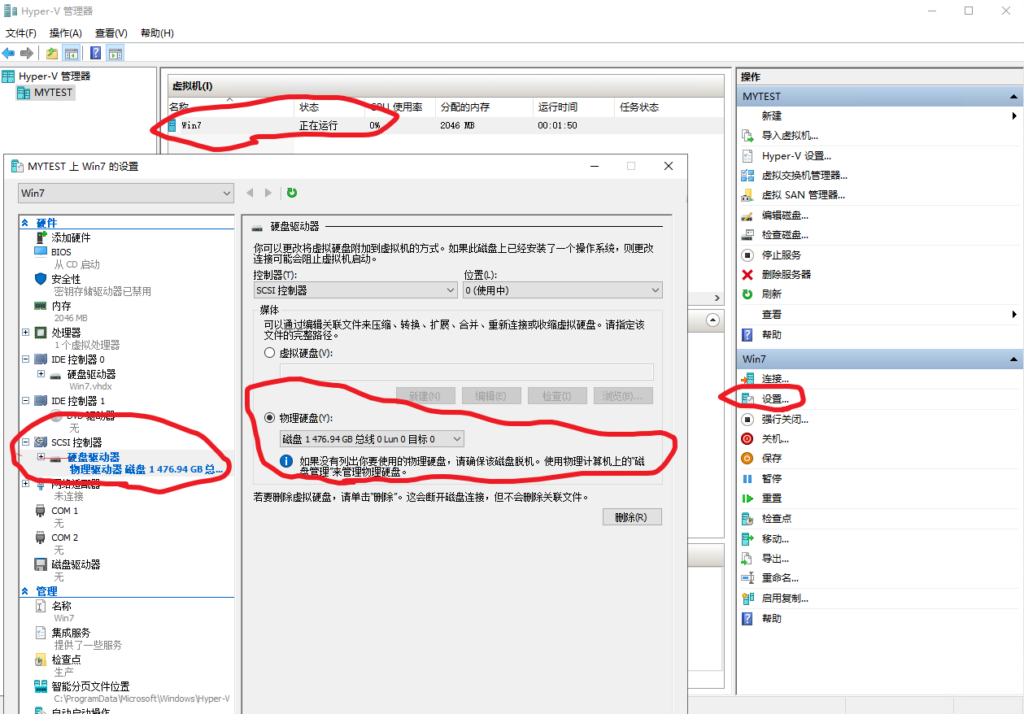
Task: Click the red X 删除服务器 action
Action: 786,274
